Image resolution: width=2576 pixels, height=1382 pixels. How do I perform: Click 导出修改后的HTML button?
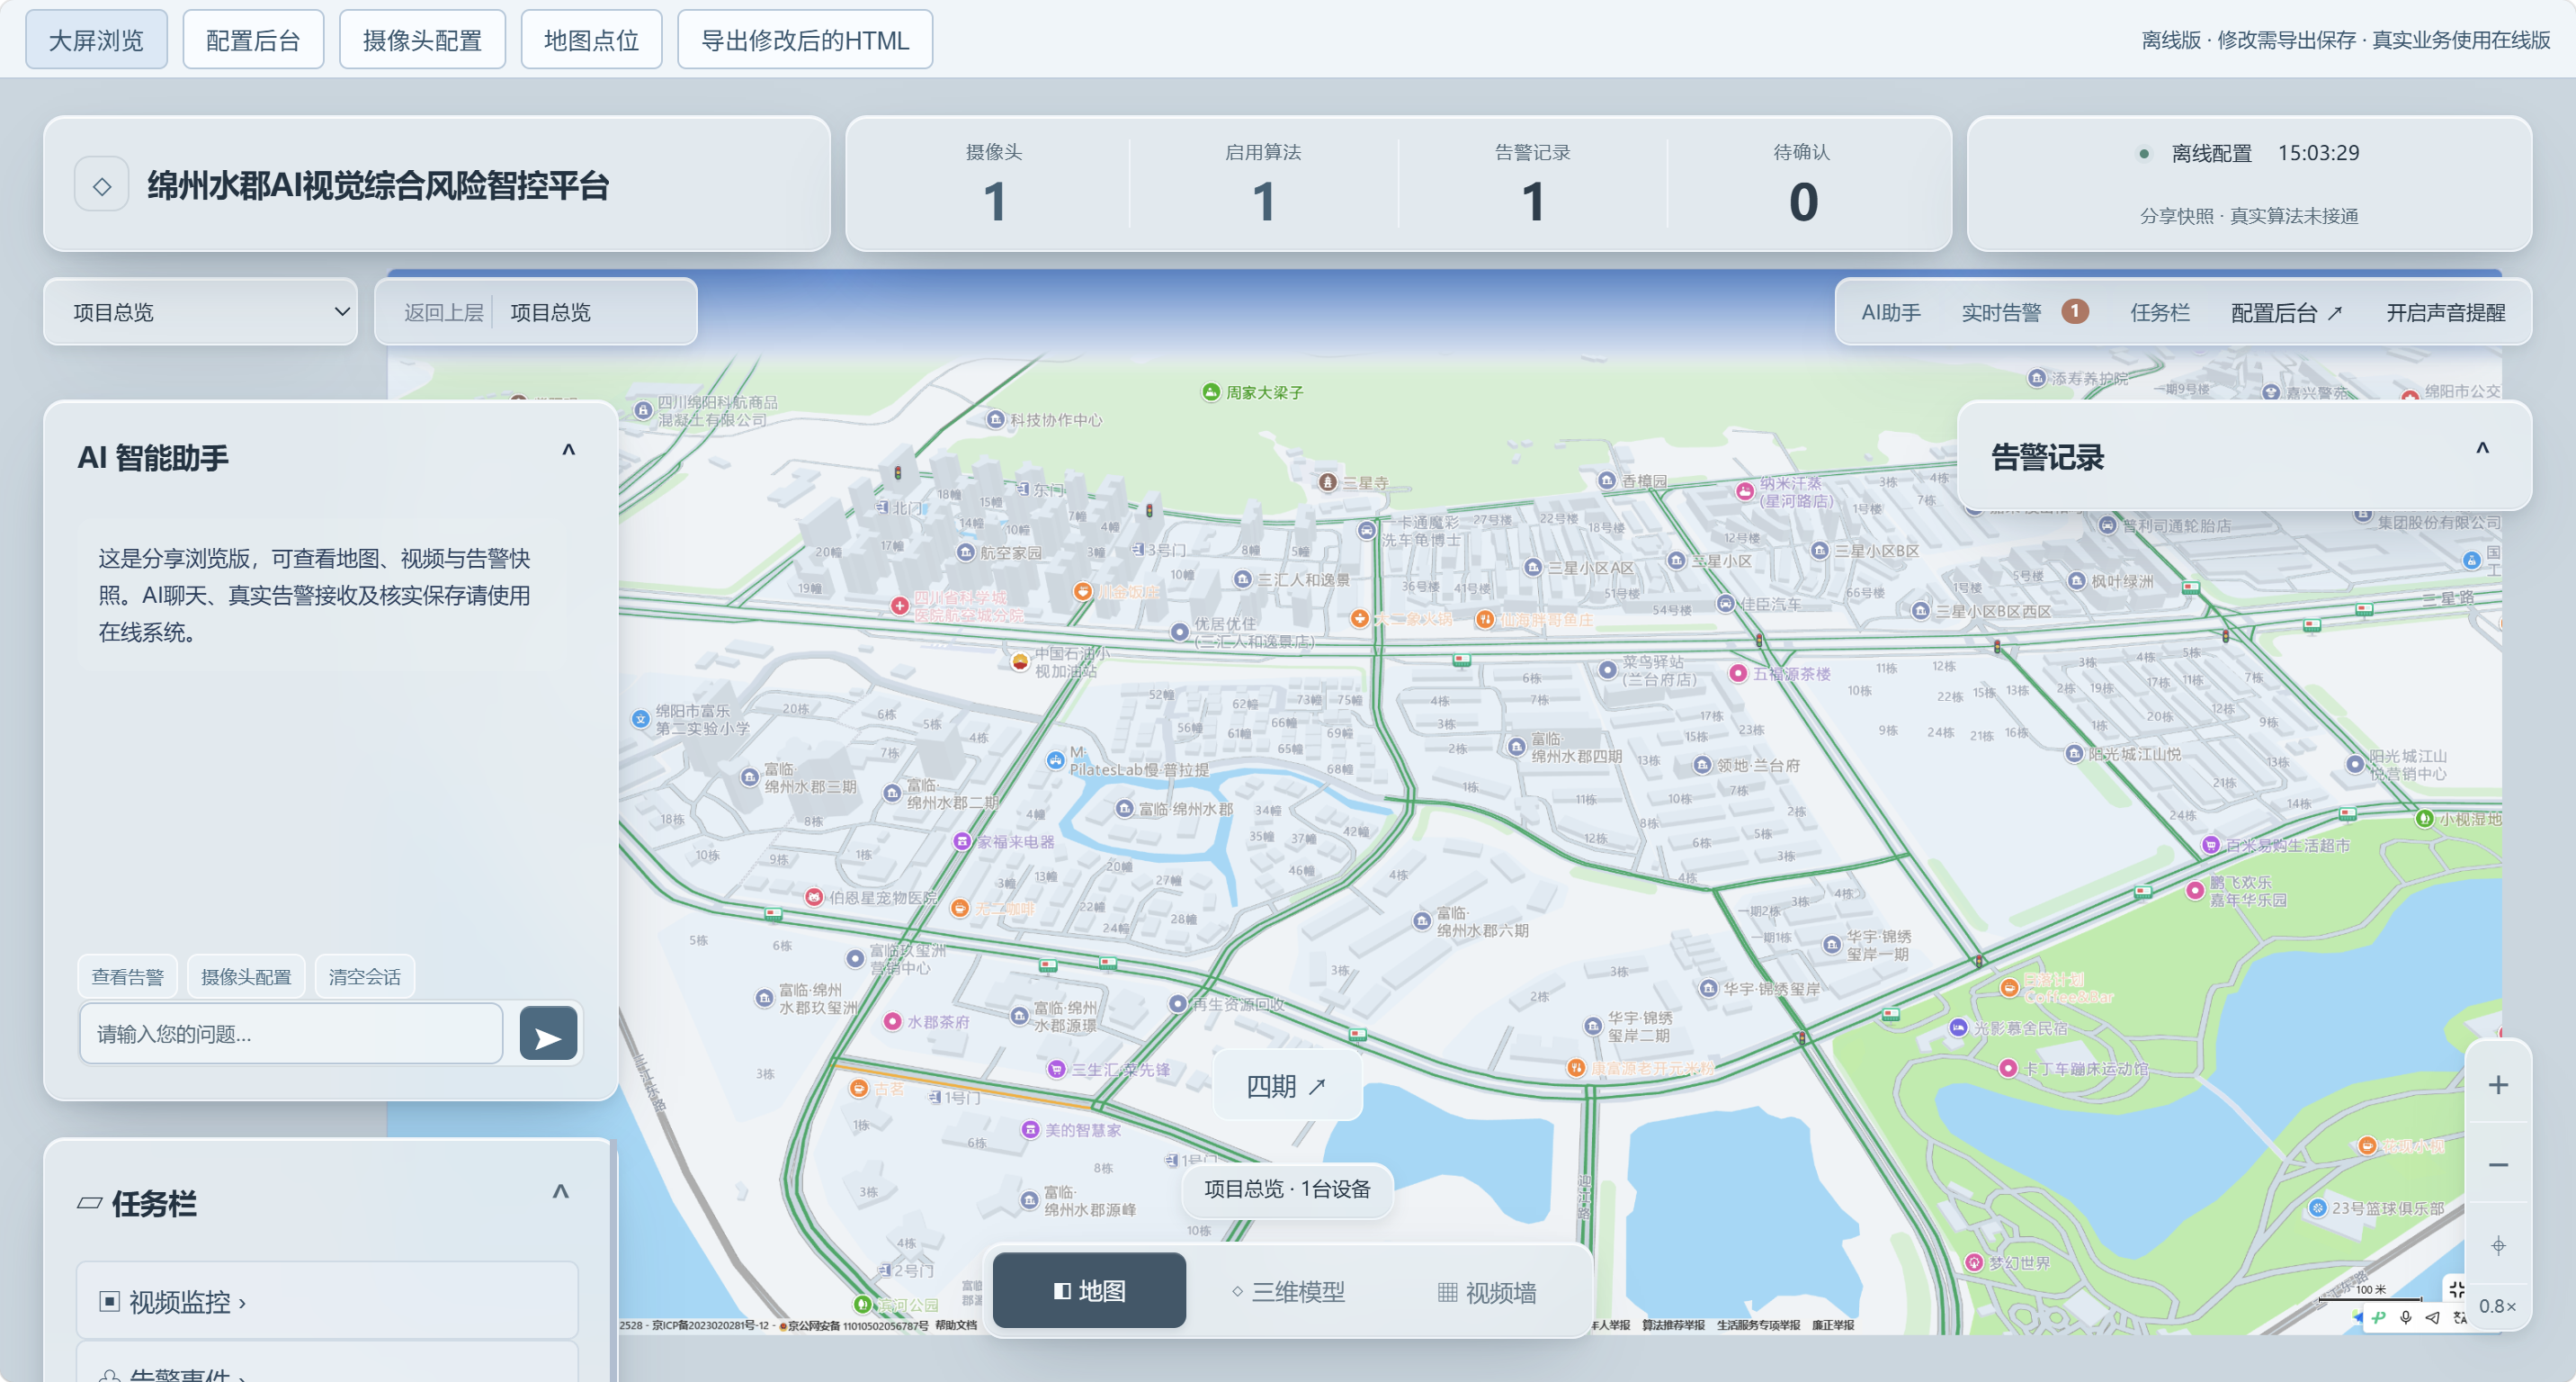pyautogui.click(x=805, y=40)
